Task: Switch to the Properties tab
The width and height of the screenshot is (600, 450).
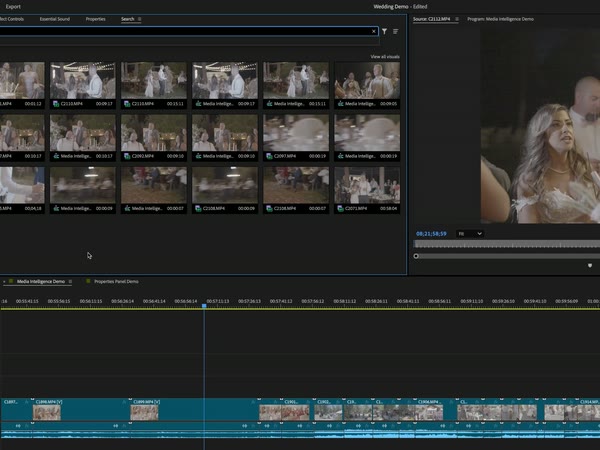Action: point(95,19)
